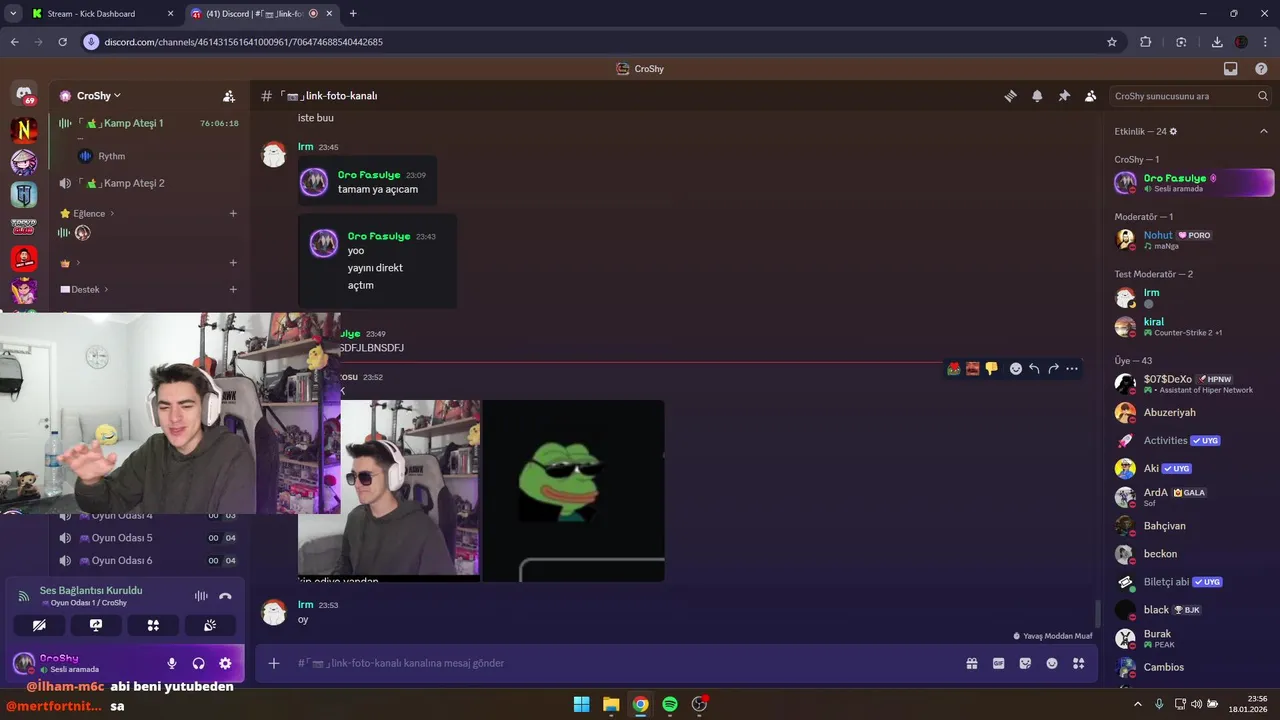Toggle noise suppression waveform icon
The image size is (1280, 720).
[201, 596]
